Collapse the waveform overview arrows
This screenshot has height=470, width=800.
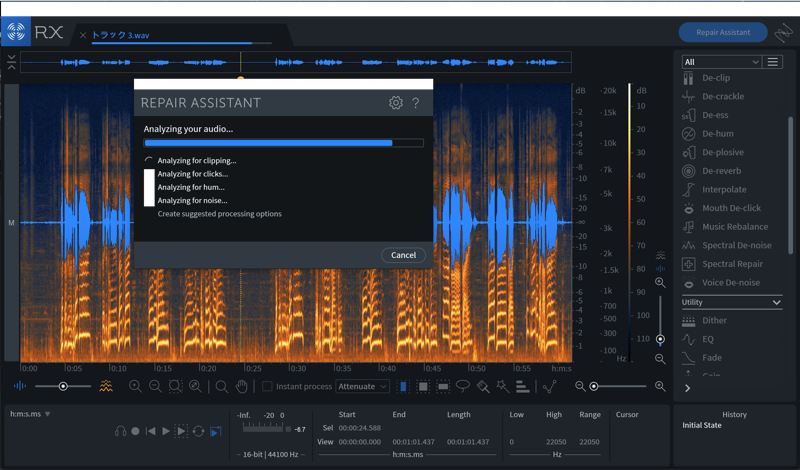[x=12, y=62]
